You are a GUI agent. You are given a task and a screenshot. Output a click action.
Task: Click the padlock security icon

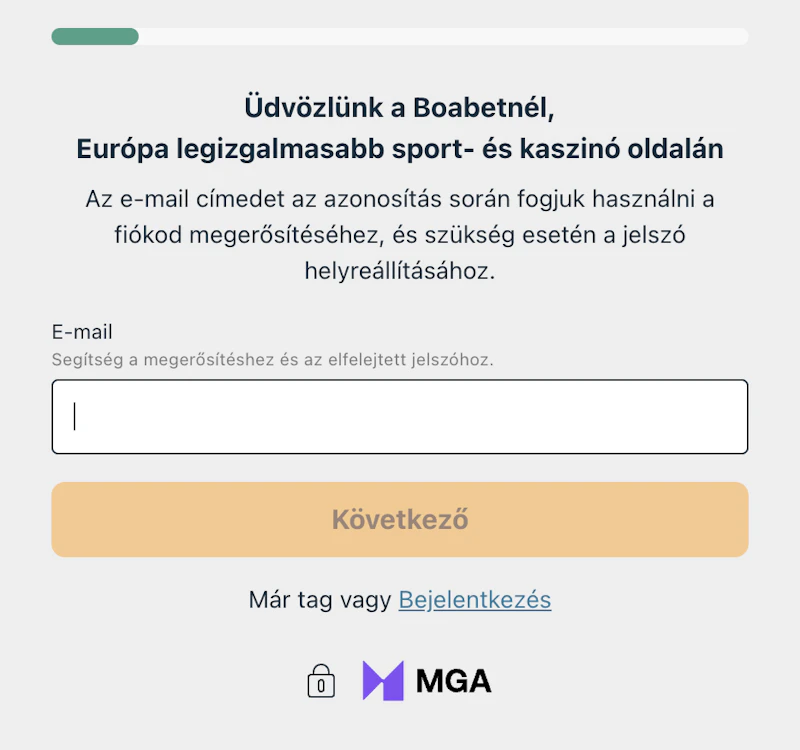pyautogui.click(x=320, y=681)
